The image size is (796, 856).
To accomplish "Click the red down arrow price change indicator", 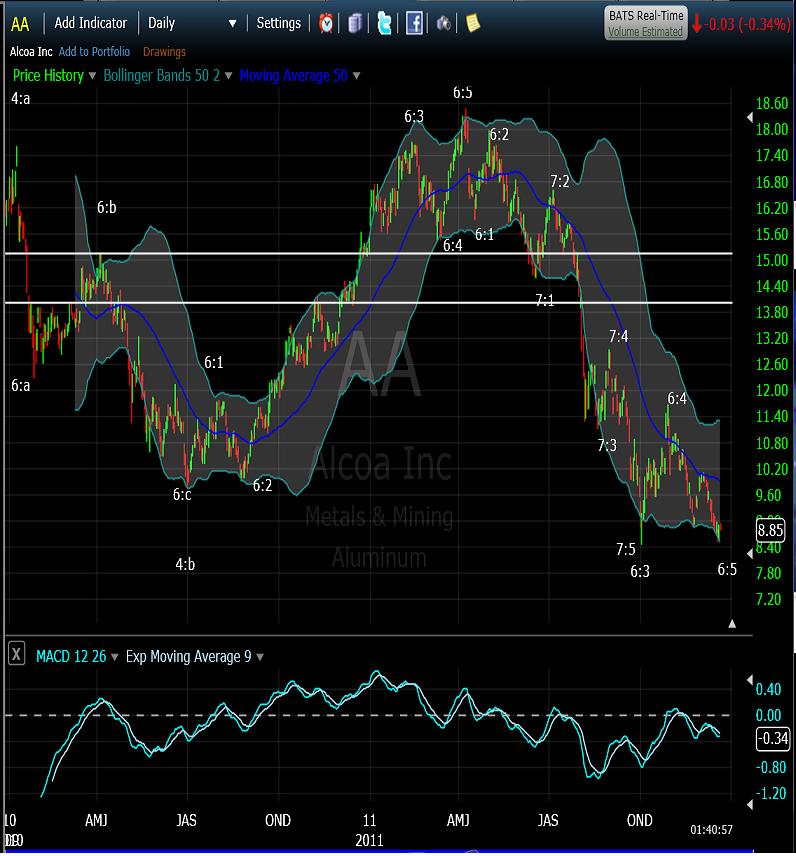I will click(697, 23).
